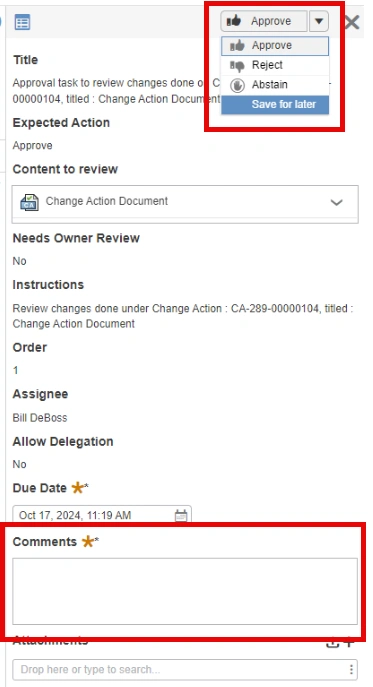Pick the Abstain option
Screen dimensions: 373x687
pyautogui.click(x=275, y=85)
